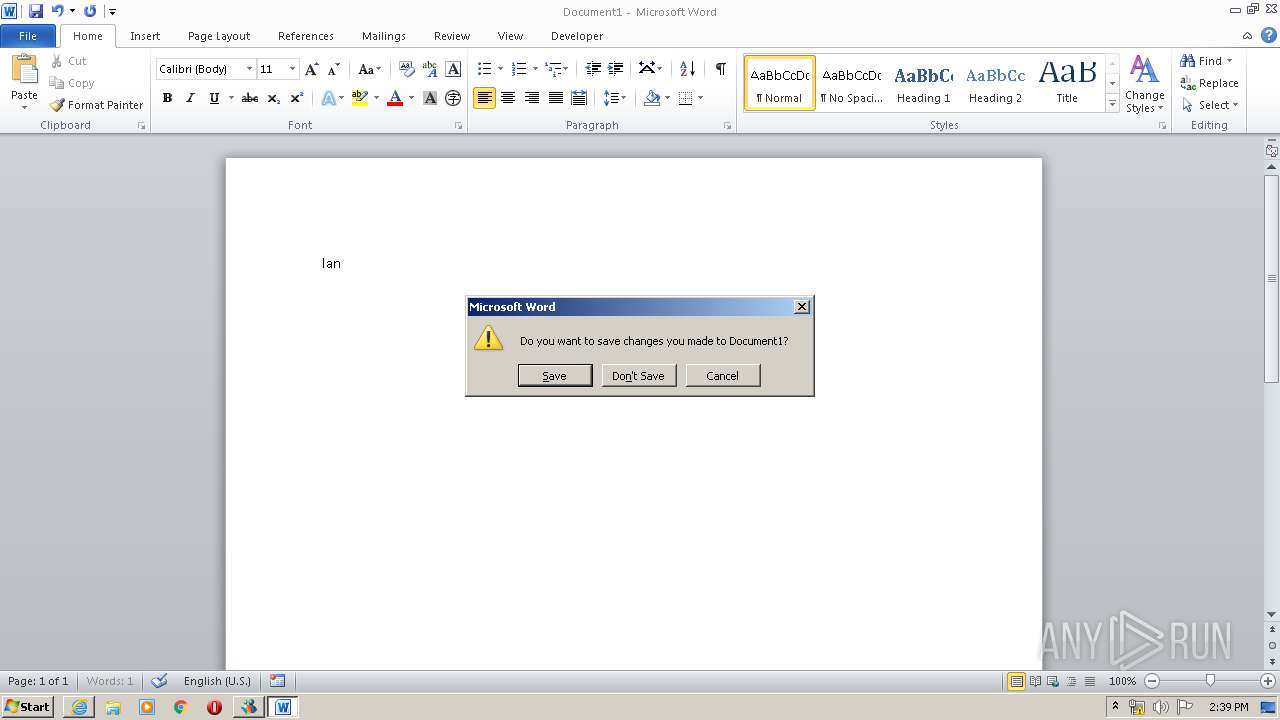
Task: Open the font name dropdown
Action: pos(249,69)
